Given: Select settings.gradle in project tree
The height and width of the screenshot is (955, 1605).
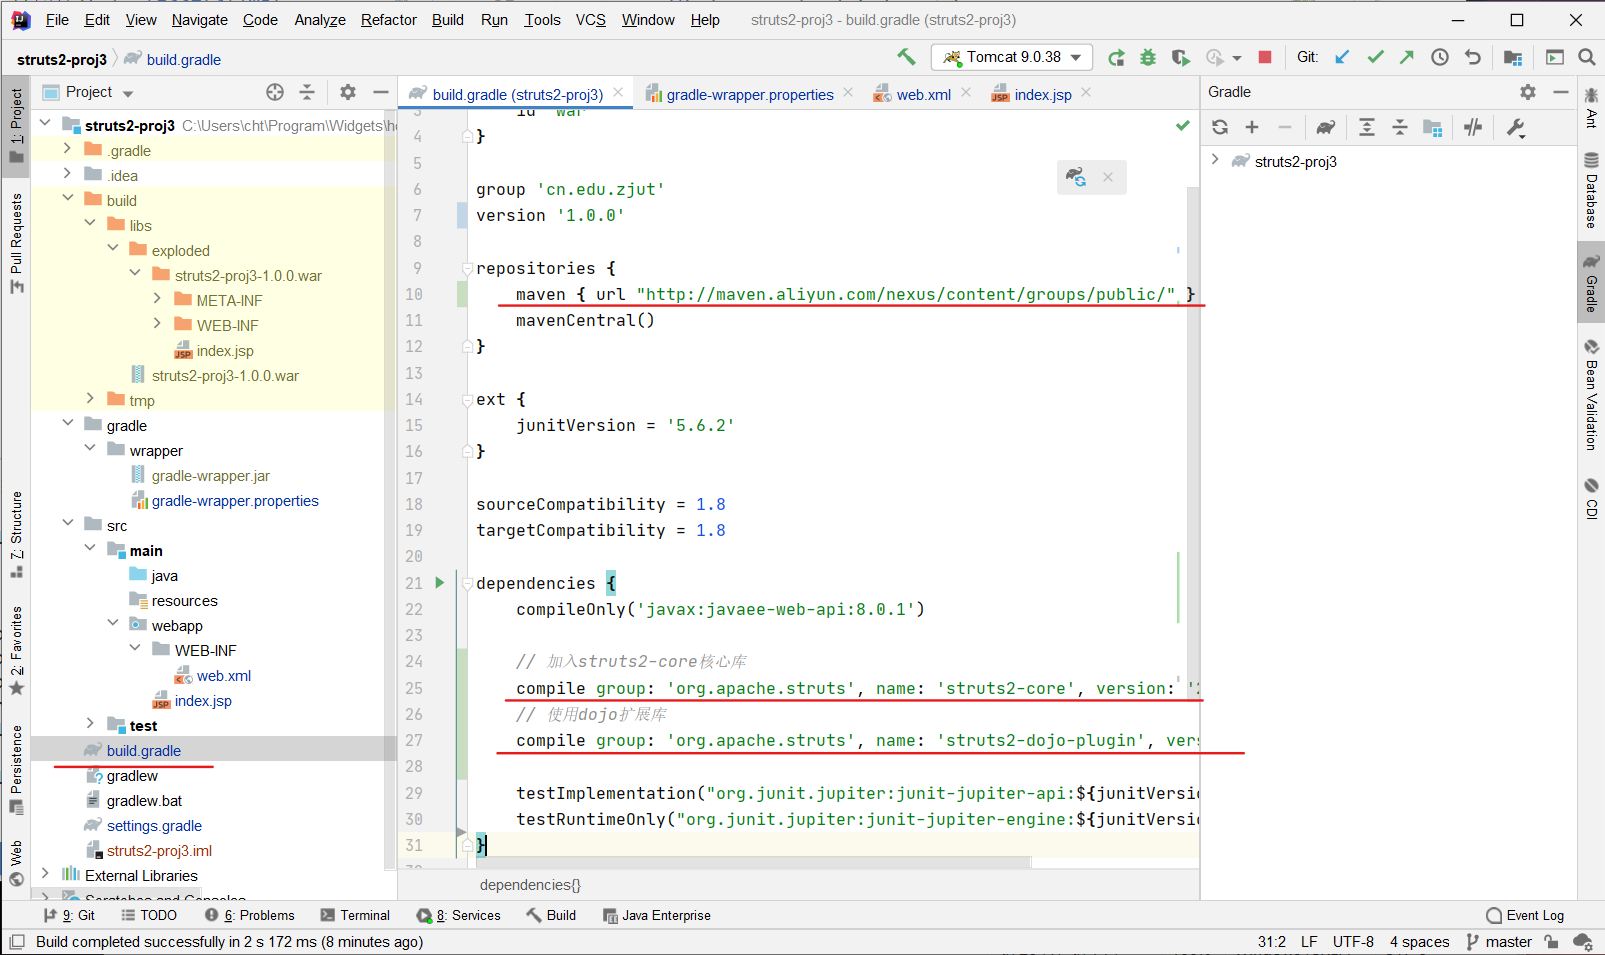Looking at the screenshot, I should (154, 825).
